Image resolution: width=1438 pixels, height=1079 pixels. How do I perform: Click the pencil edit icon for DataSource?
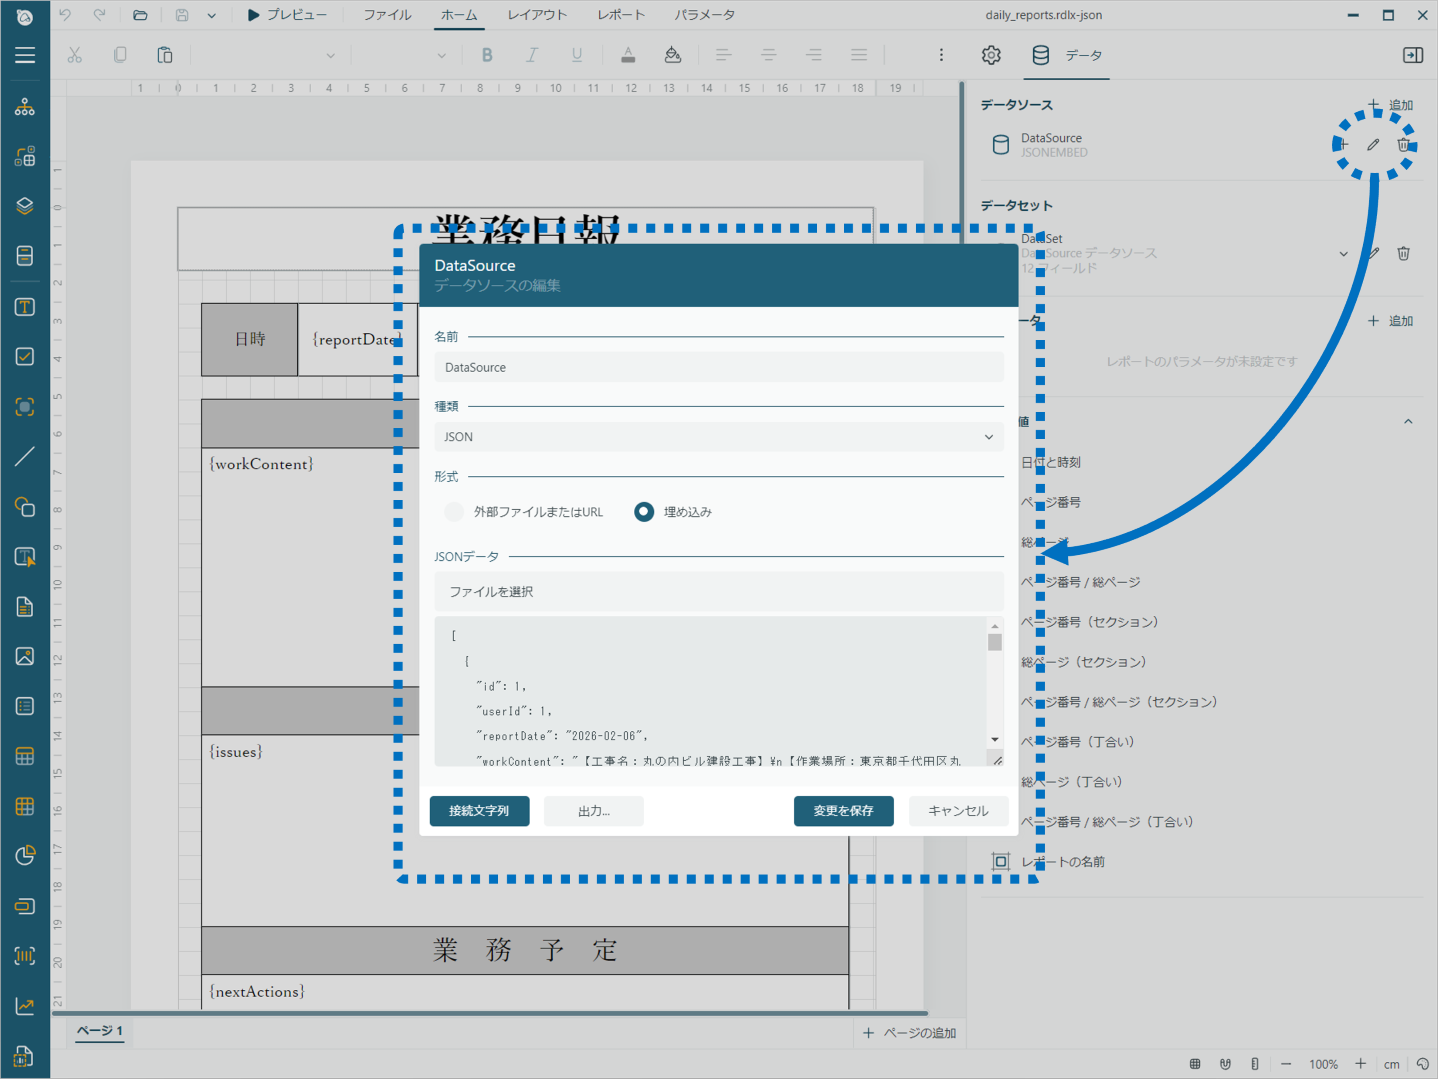[x=1373, y=145]
